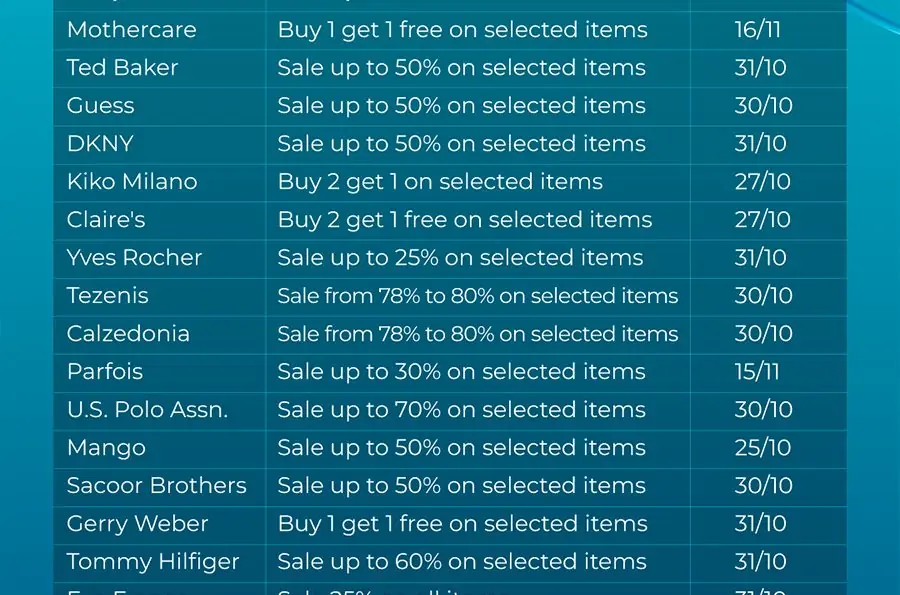900x595 pixels.
Task: Select Mango's end date 25/10
Action: tap(763, 448)
